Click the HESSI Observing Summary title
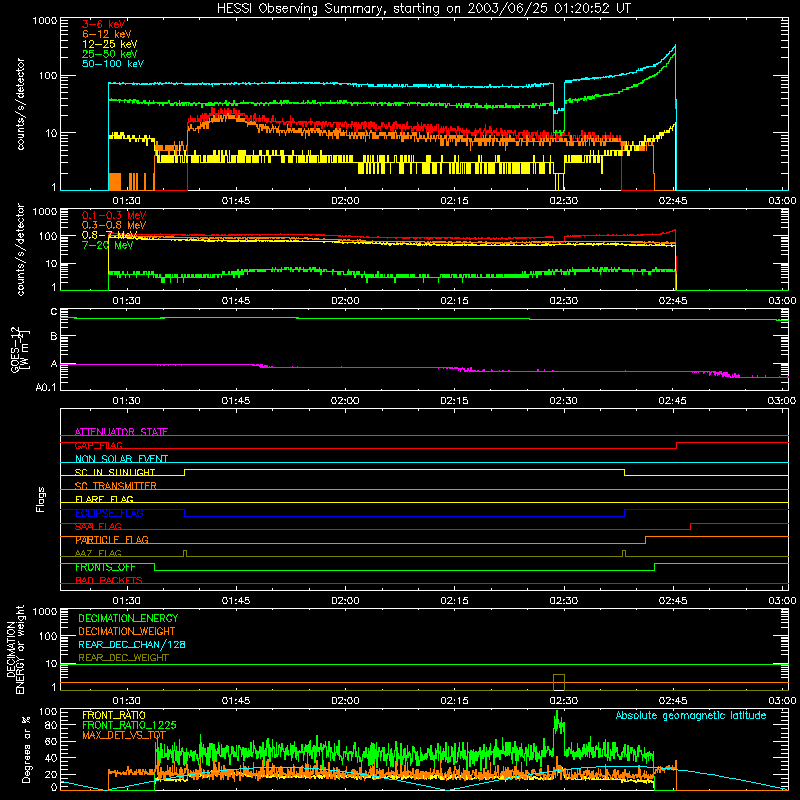This screenshot has height=800, width=800. [x=424, y=9]
